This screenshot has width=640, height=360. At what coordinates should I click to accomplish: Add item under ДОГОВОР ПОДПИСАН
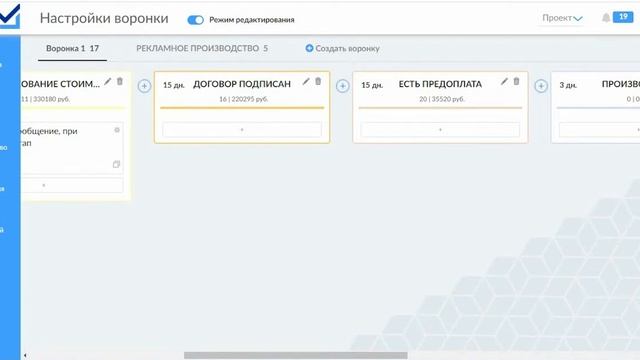tap(242, 130)
